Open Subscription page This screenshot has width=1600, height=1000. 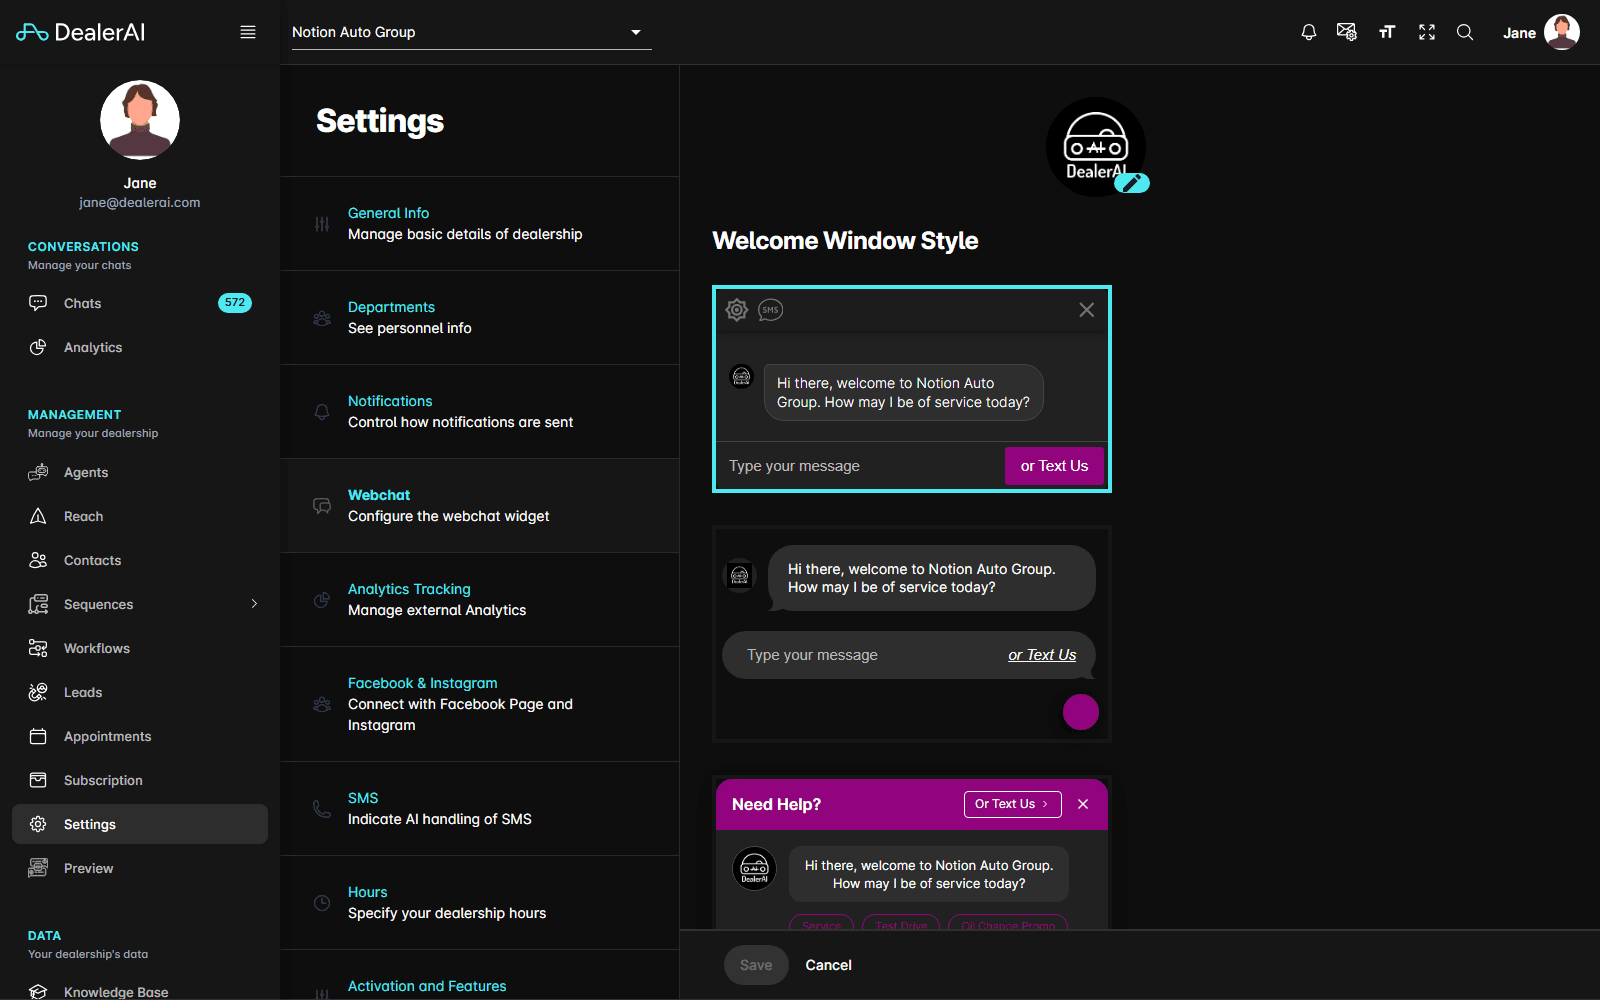(140, 780)
